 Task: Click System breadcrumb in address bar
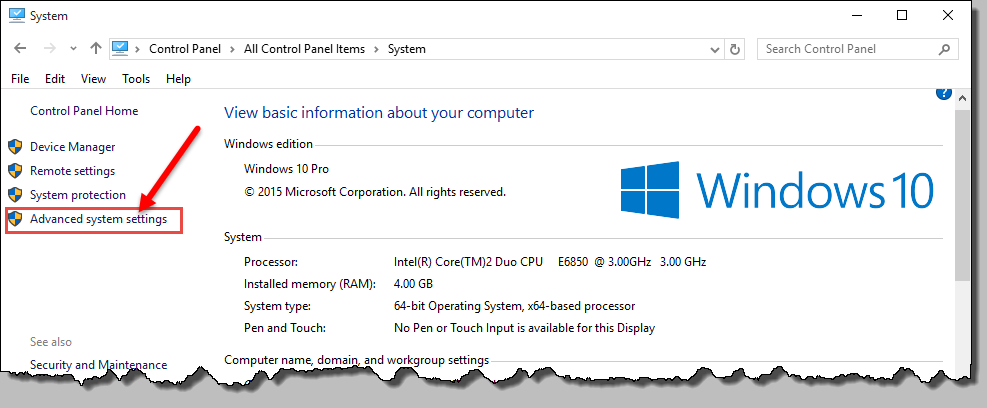(x=407, y=49)
